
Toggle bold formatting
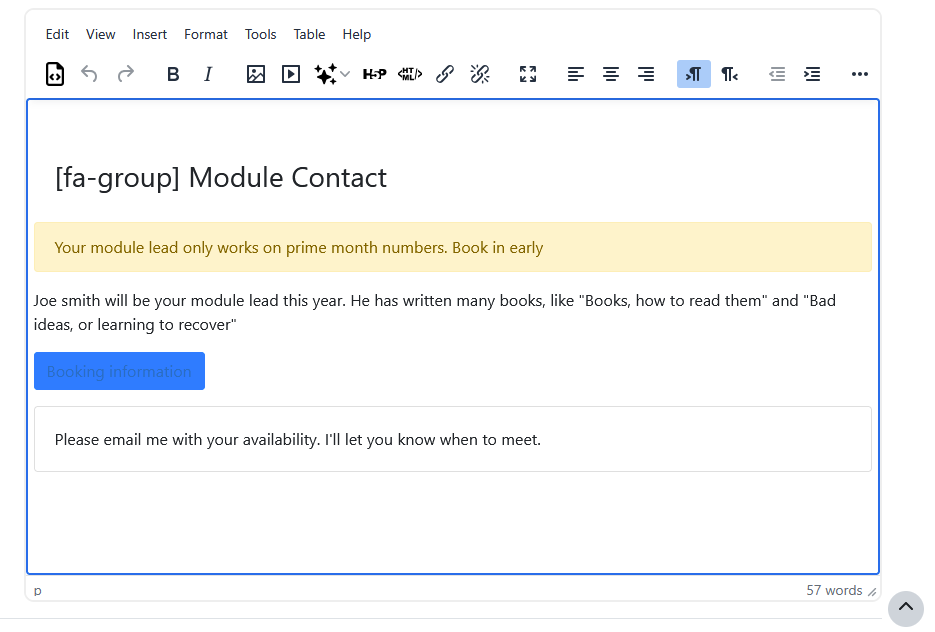click(x=173, y=74)
